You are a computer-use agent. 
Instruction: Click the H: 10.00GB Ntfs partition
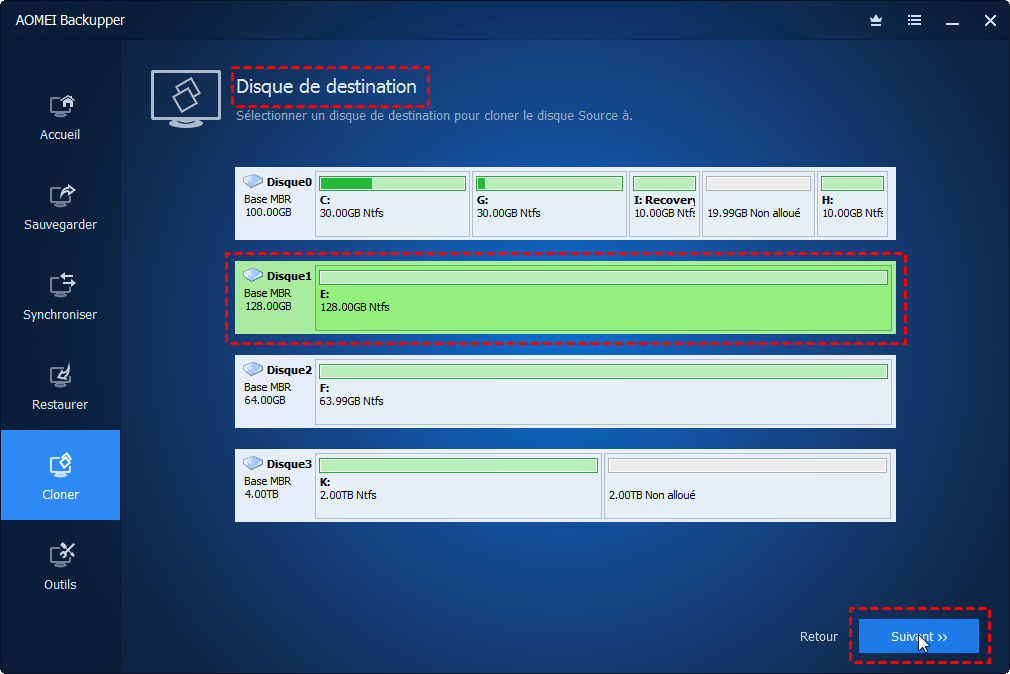(x=852, y=204)
